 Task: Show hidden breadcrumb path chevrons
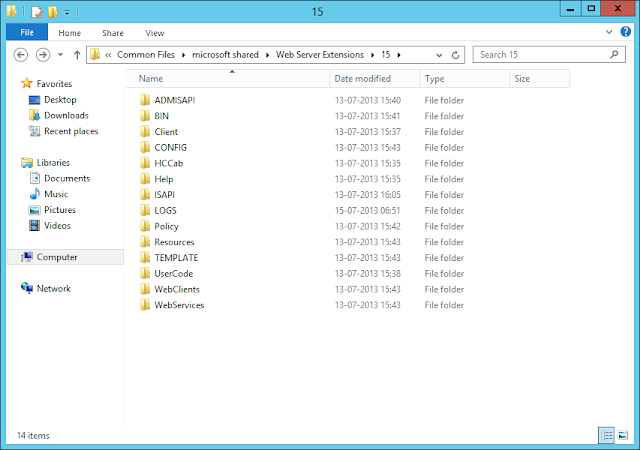(x=108, y=55)
